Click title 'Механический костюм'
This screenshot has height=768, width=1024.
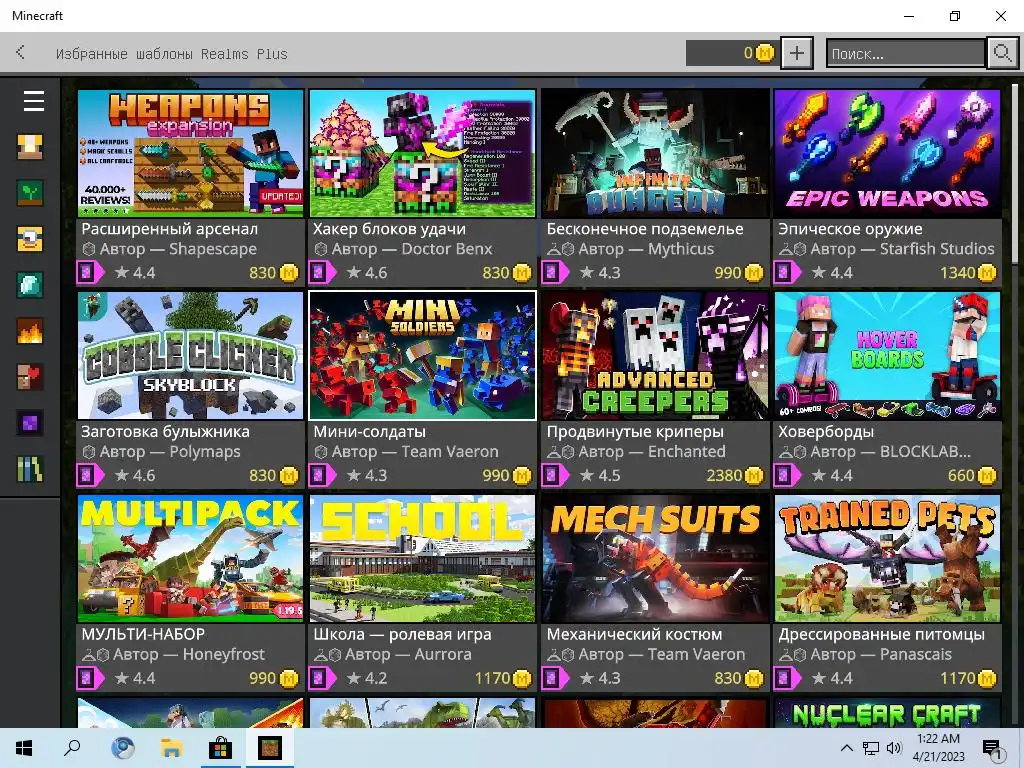pos(634,634)
